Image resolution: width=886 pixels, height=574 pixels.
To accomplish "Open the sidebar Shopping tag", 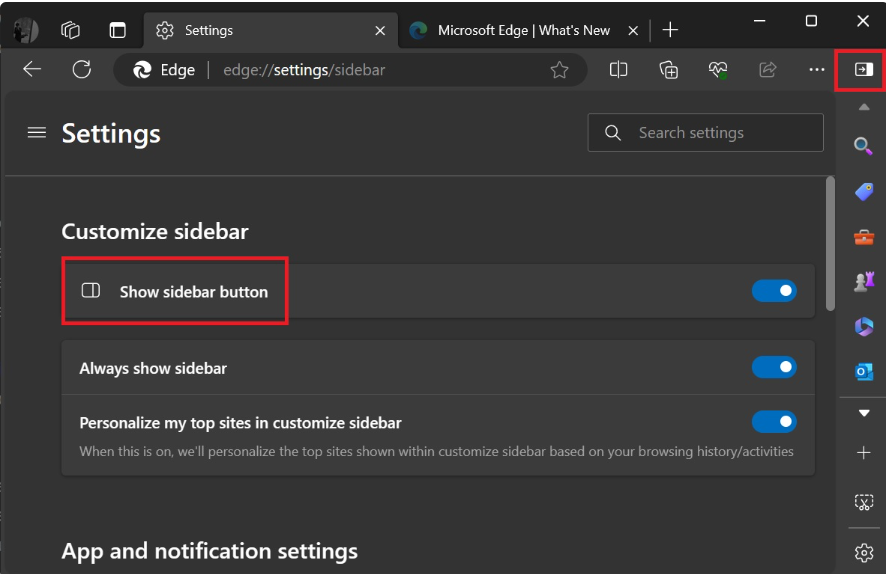I will [863, 192].
